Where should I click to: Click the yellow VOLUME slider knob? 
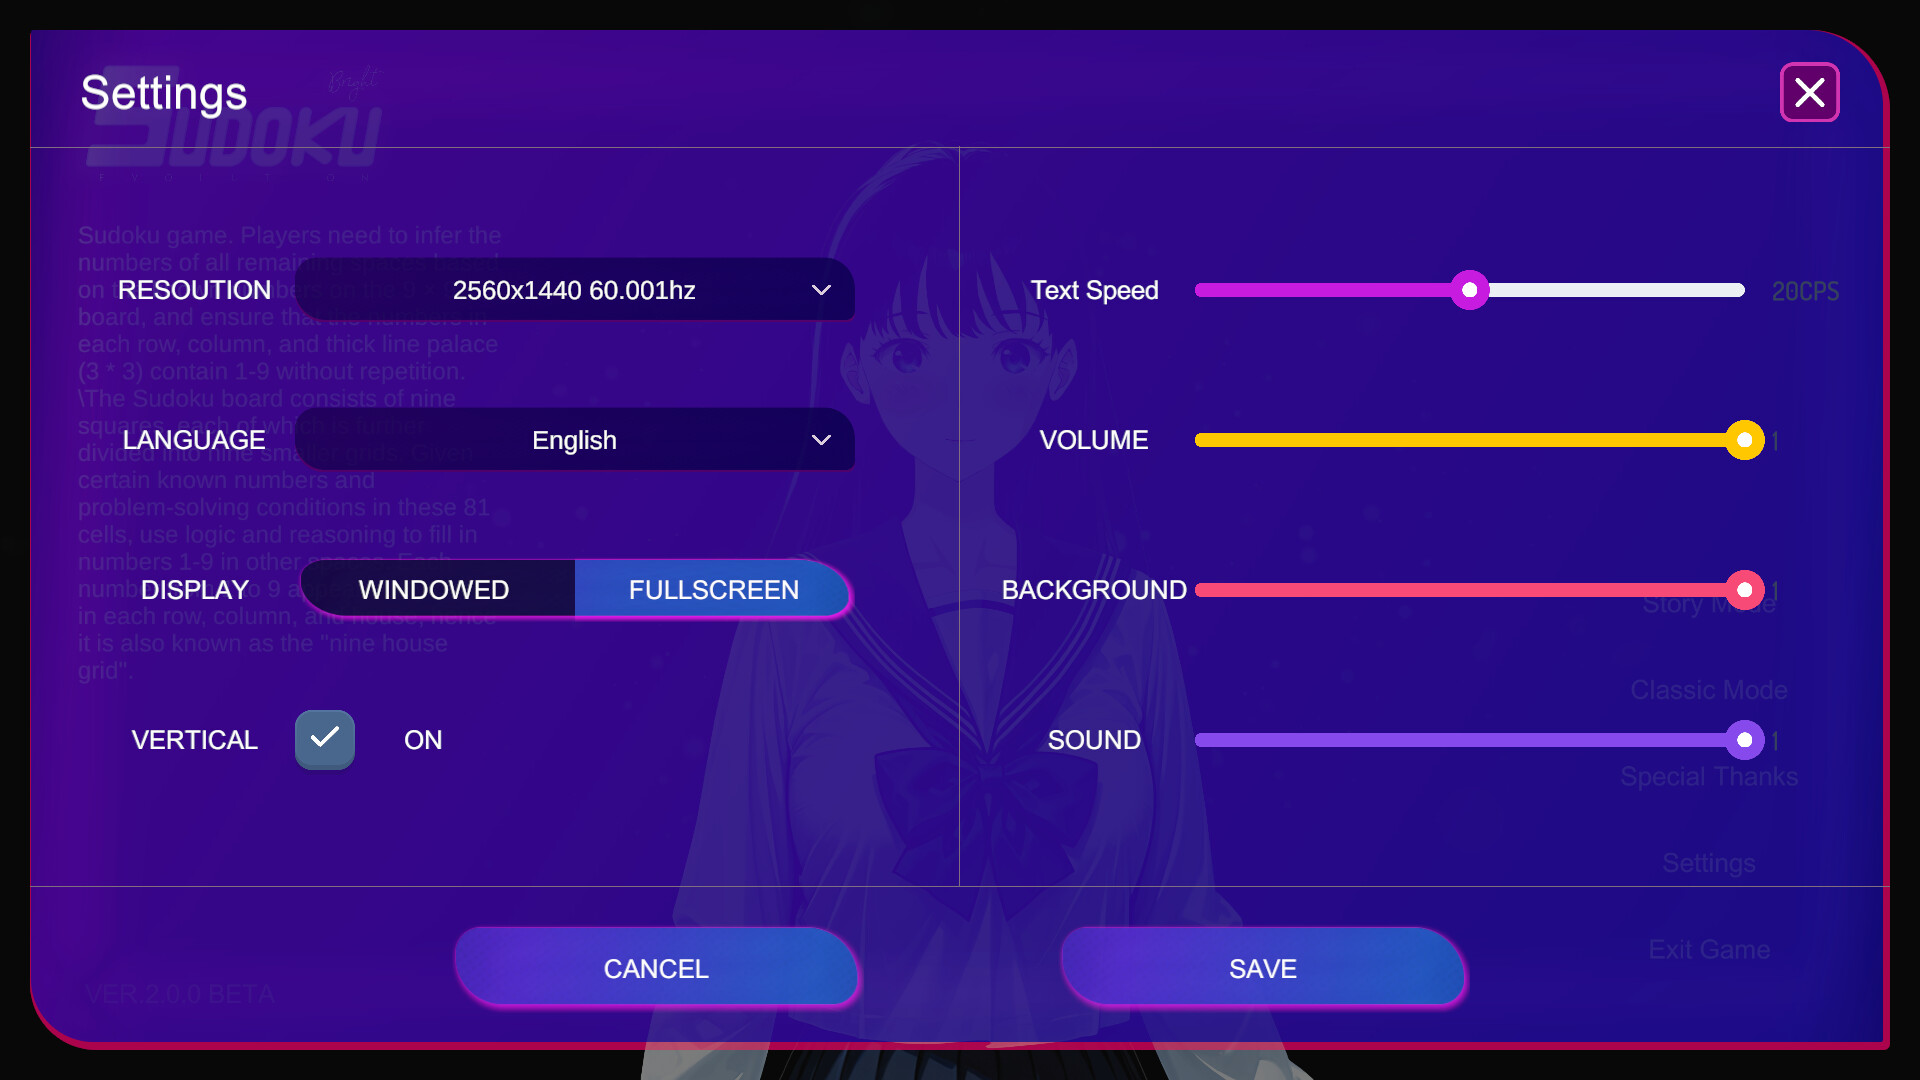pyautogui.click(x=1744, y=440)
